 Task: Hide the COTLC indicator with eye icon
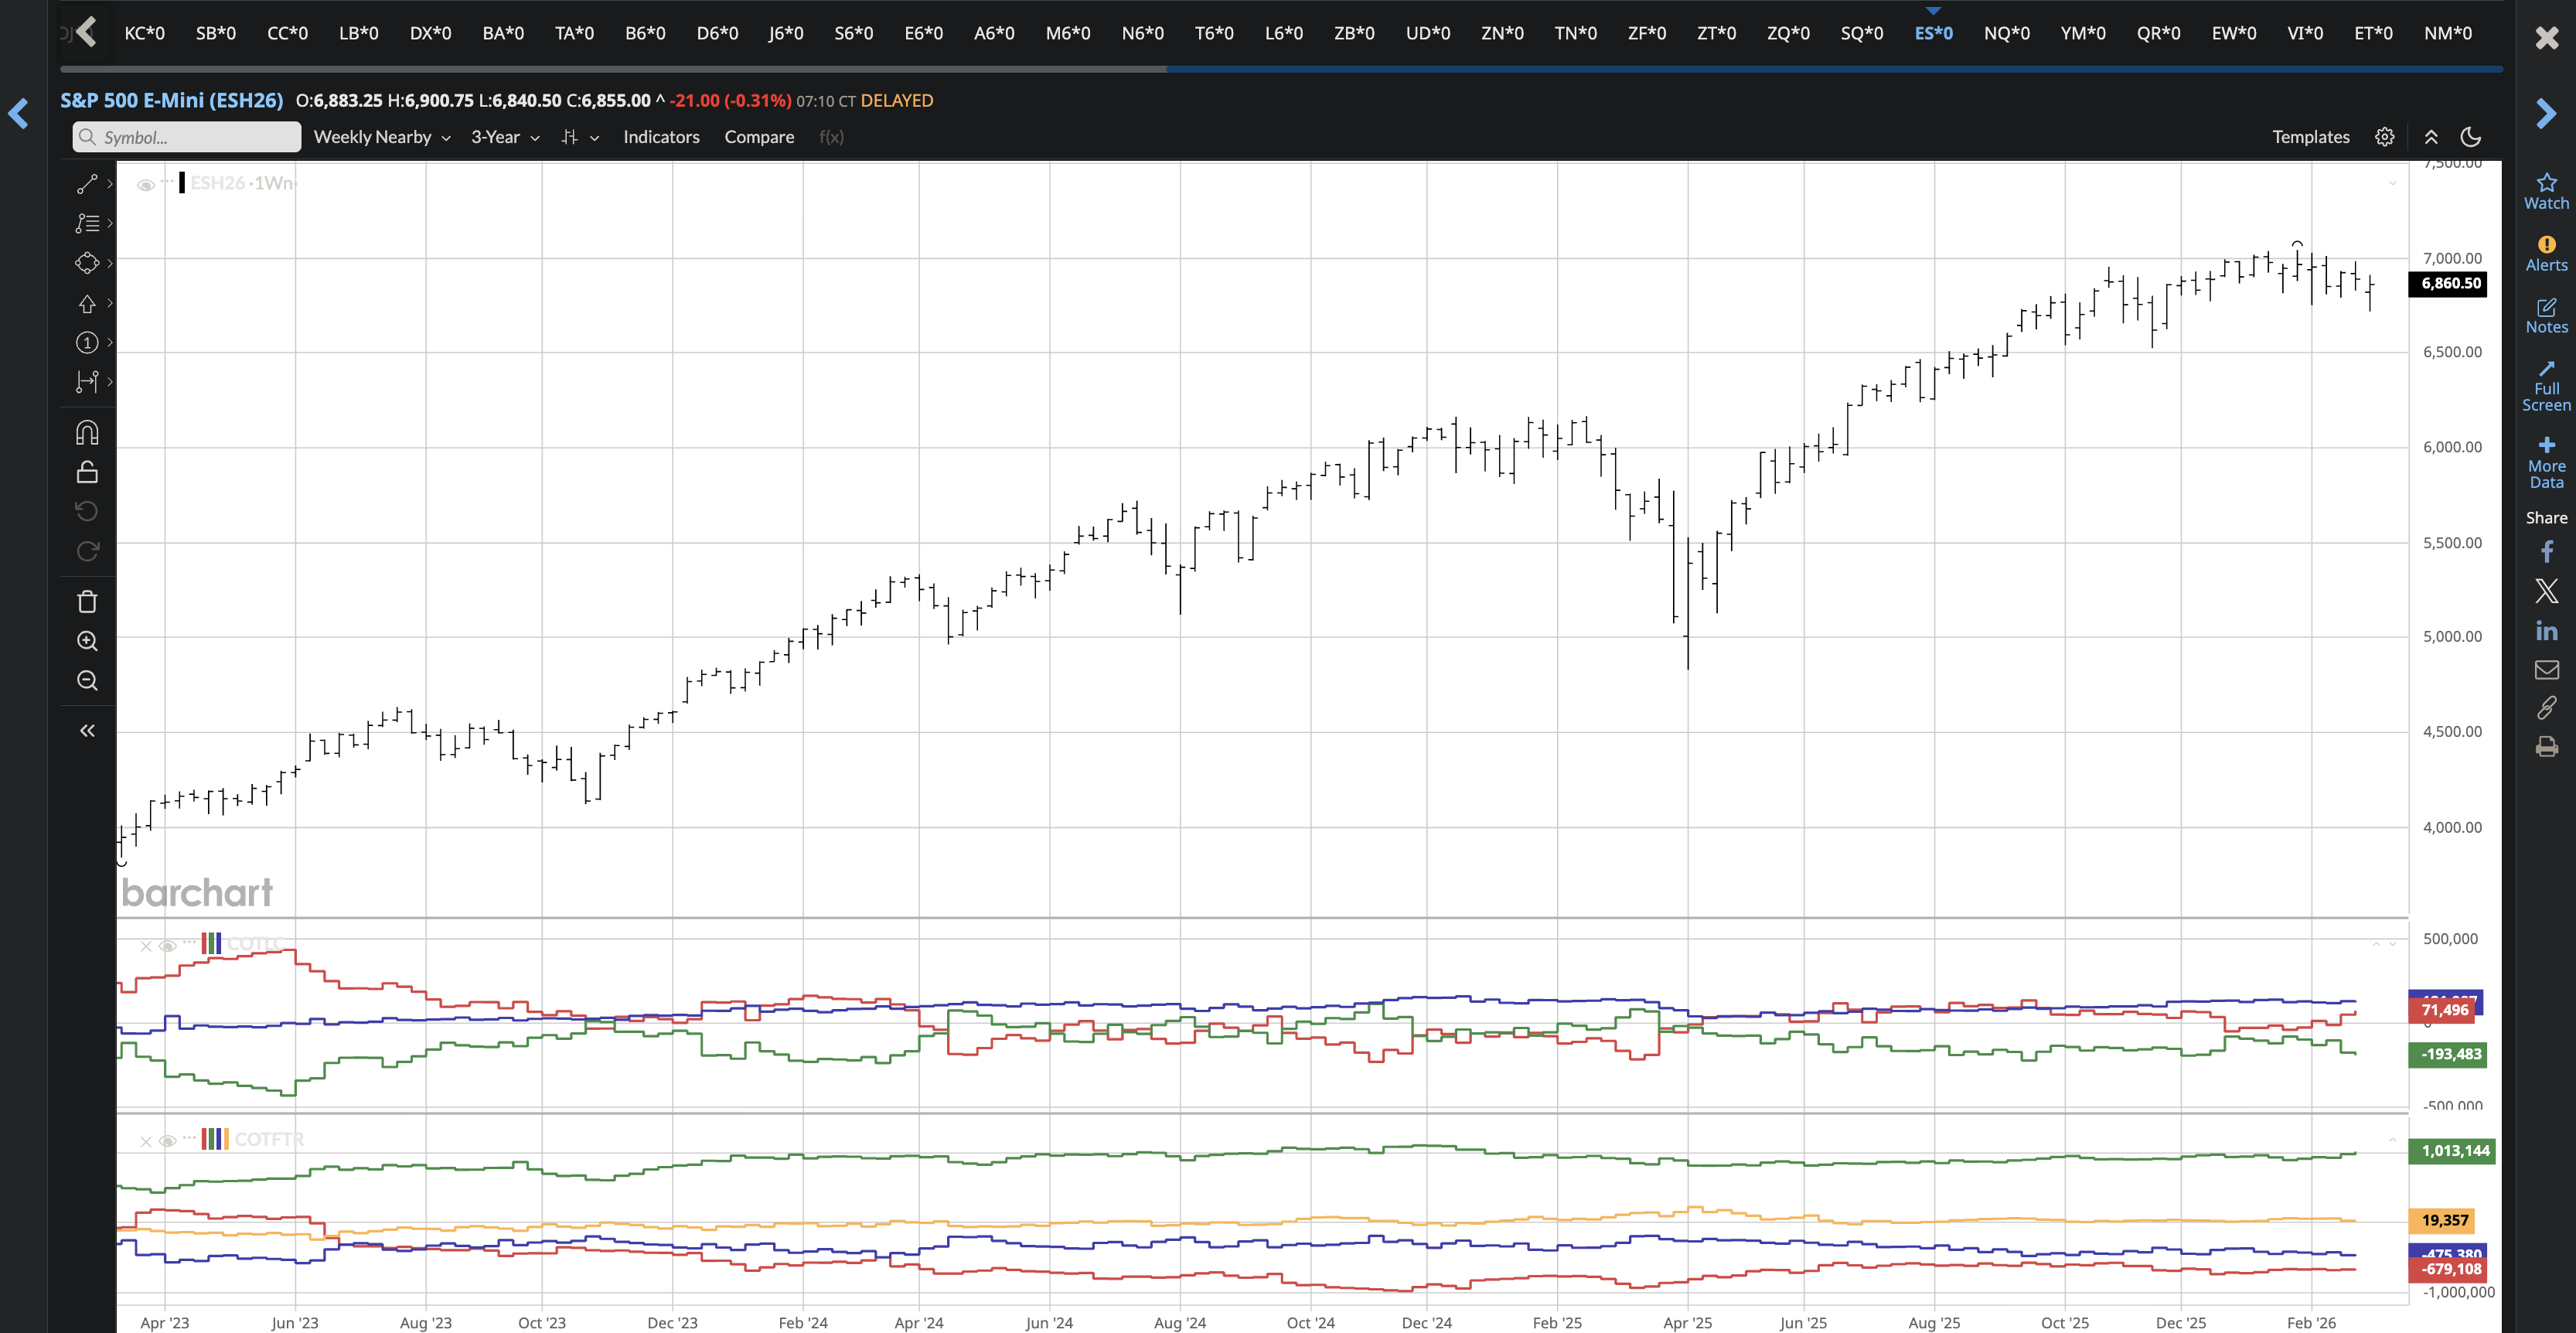pyautogui.click(x=168, y=946)
